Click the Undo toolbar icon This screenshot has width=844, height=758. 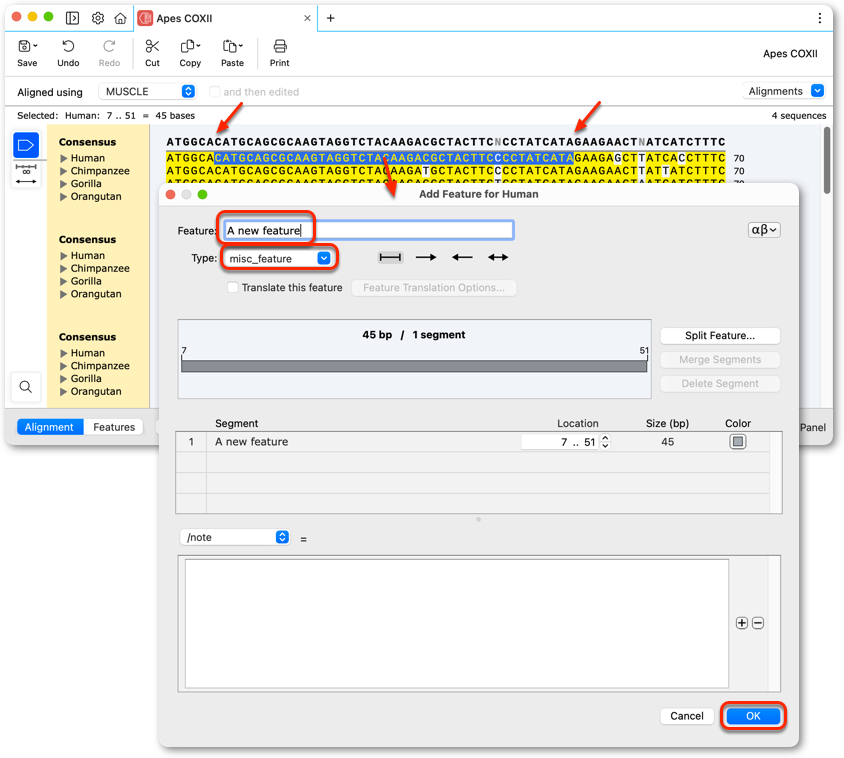click(x=68, y=47)
